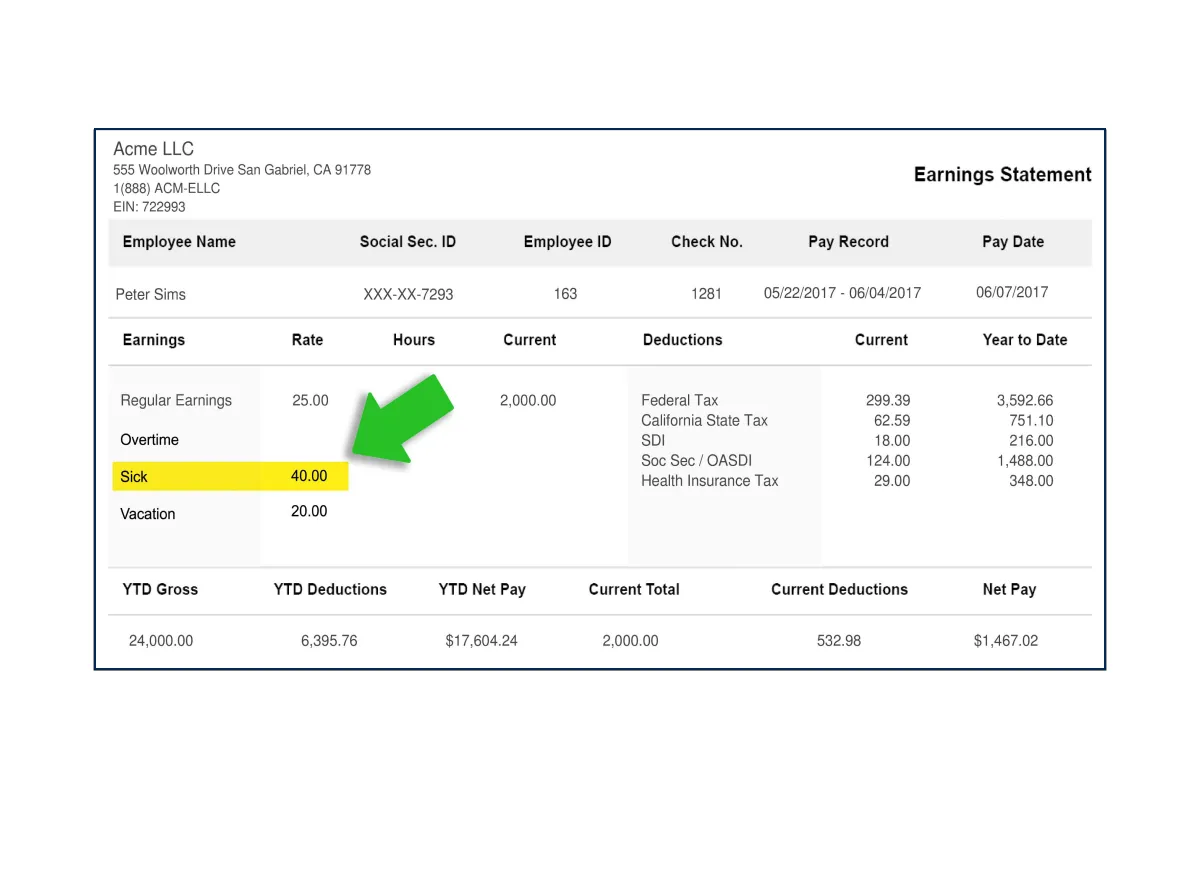1200x880 pixels.
Task: Select the Employee Name column header
Action: (179, 242)
